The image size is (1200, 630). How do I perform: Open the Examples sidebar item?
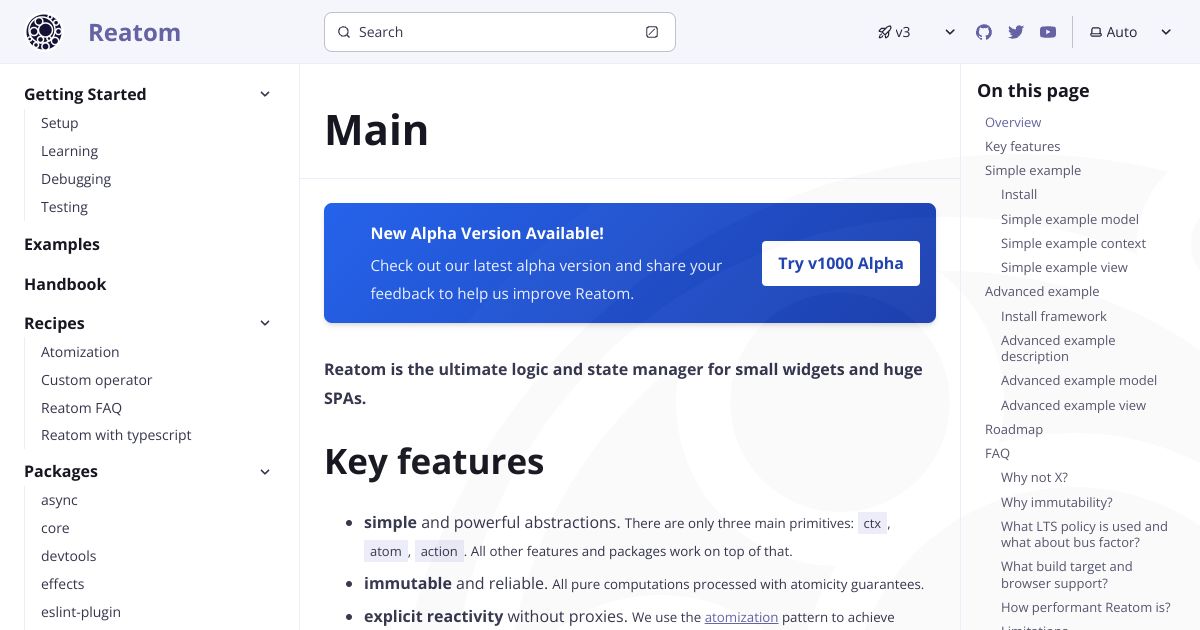[x=62, y=244]
